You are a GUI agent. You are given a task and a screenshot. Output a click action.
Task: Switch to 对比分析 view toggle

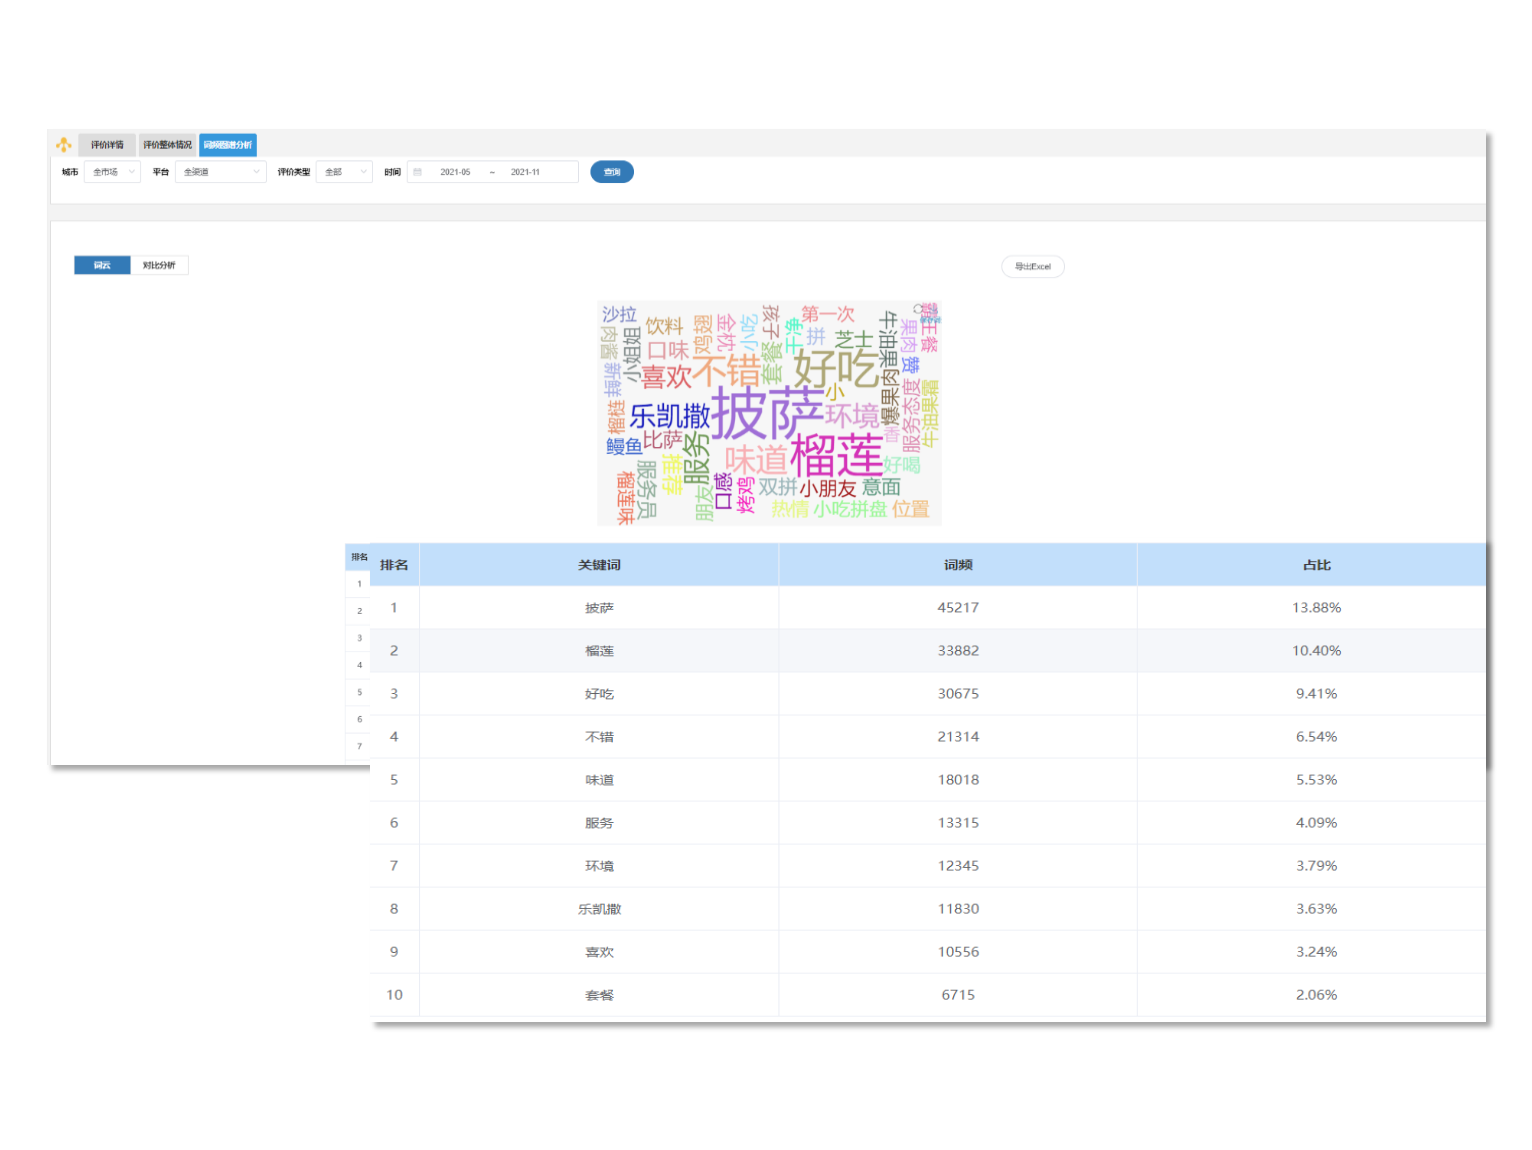[159, 265]
